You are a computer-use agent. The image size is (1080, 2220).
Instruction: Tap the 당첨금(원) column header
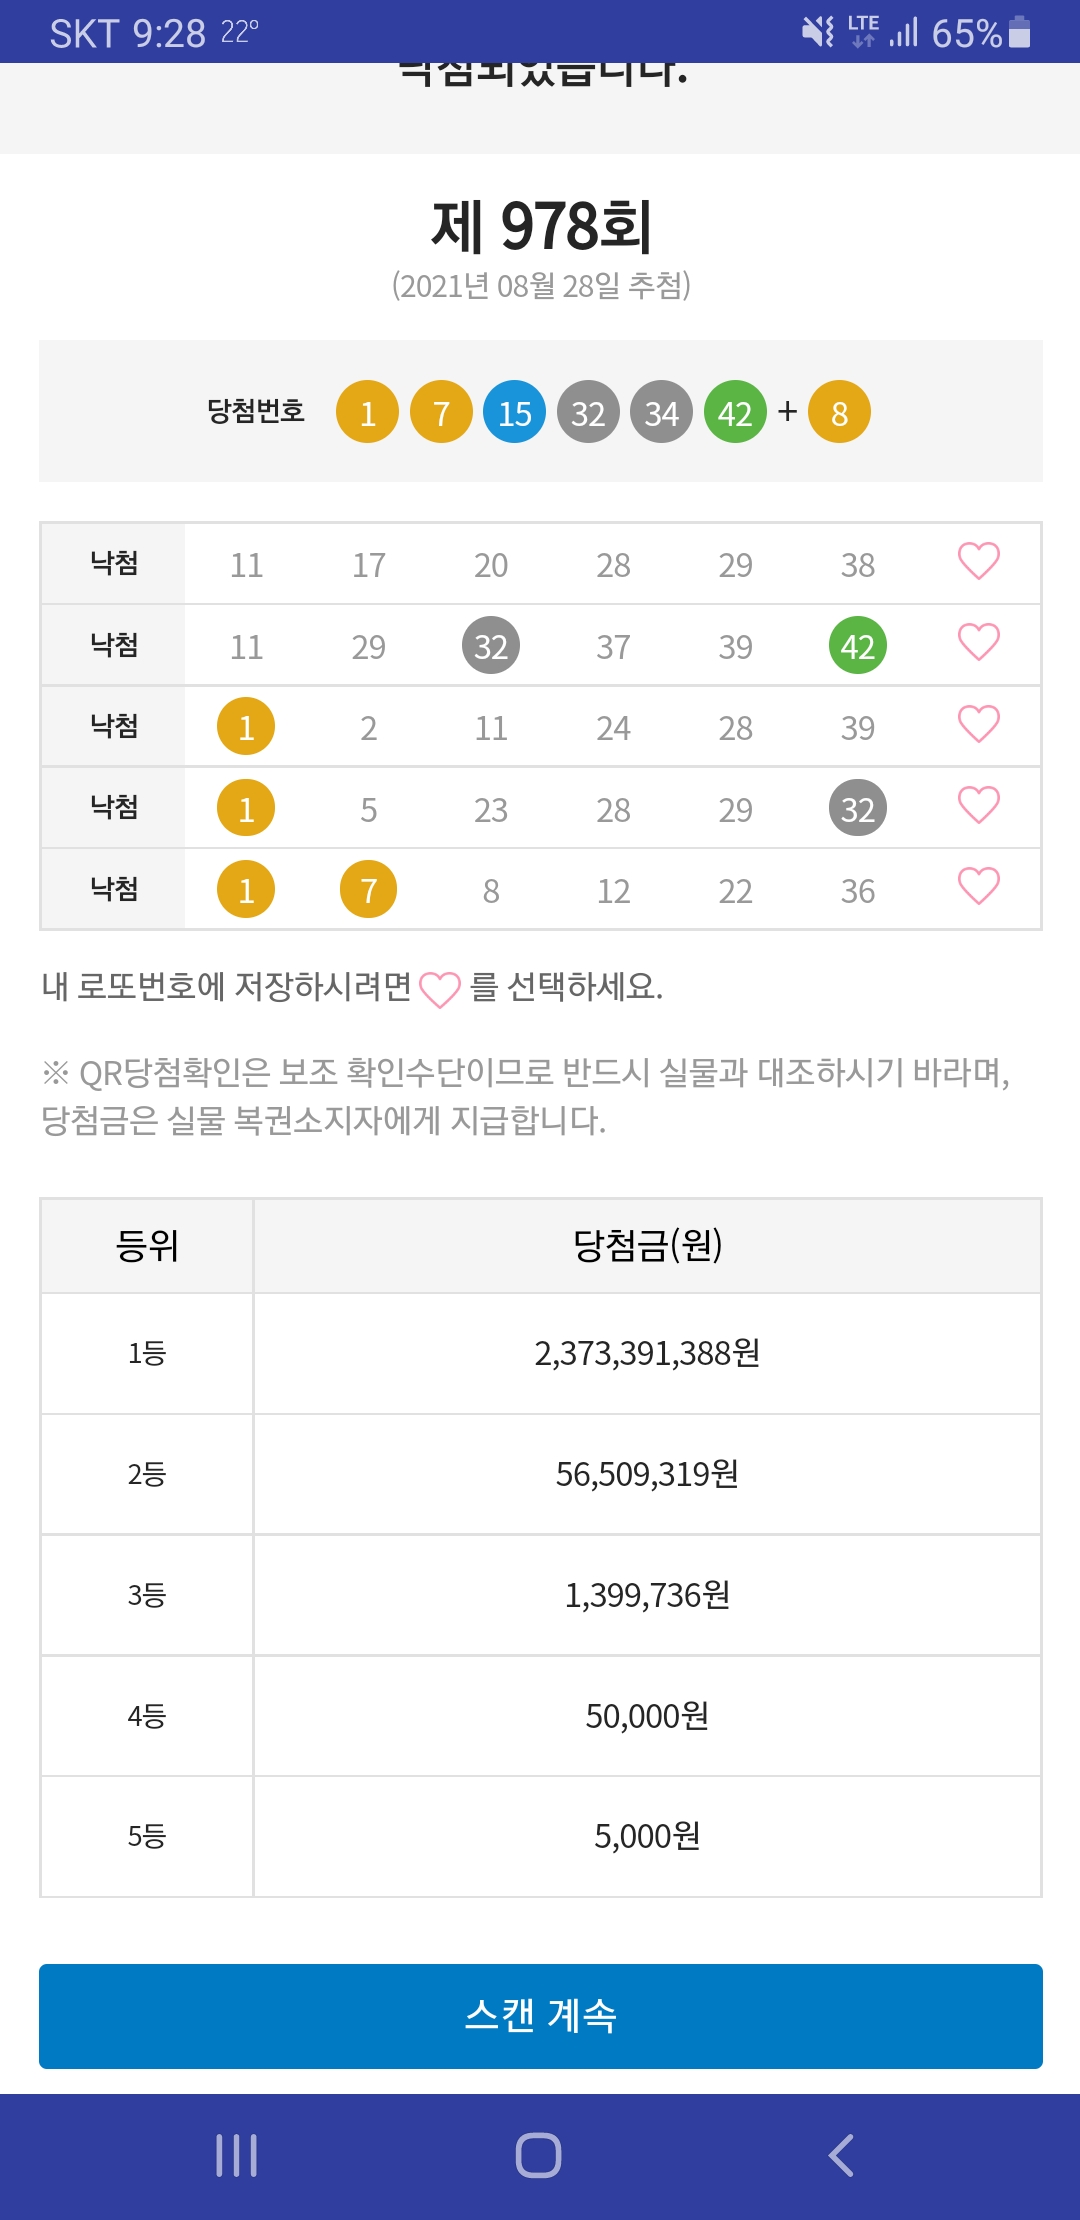coord(647,1246)
